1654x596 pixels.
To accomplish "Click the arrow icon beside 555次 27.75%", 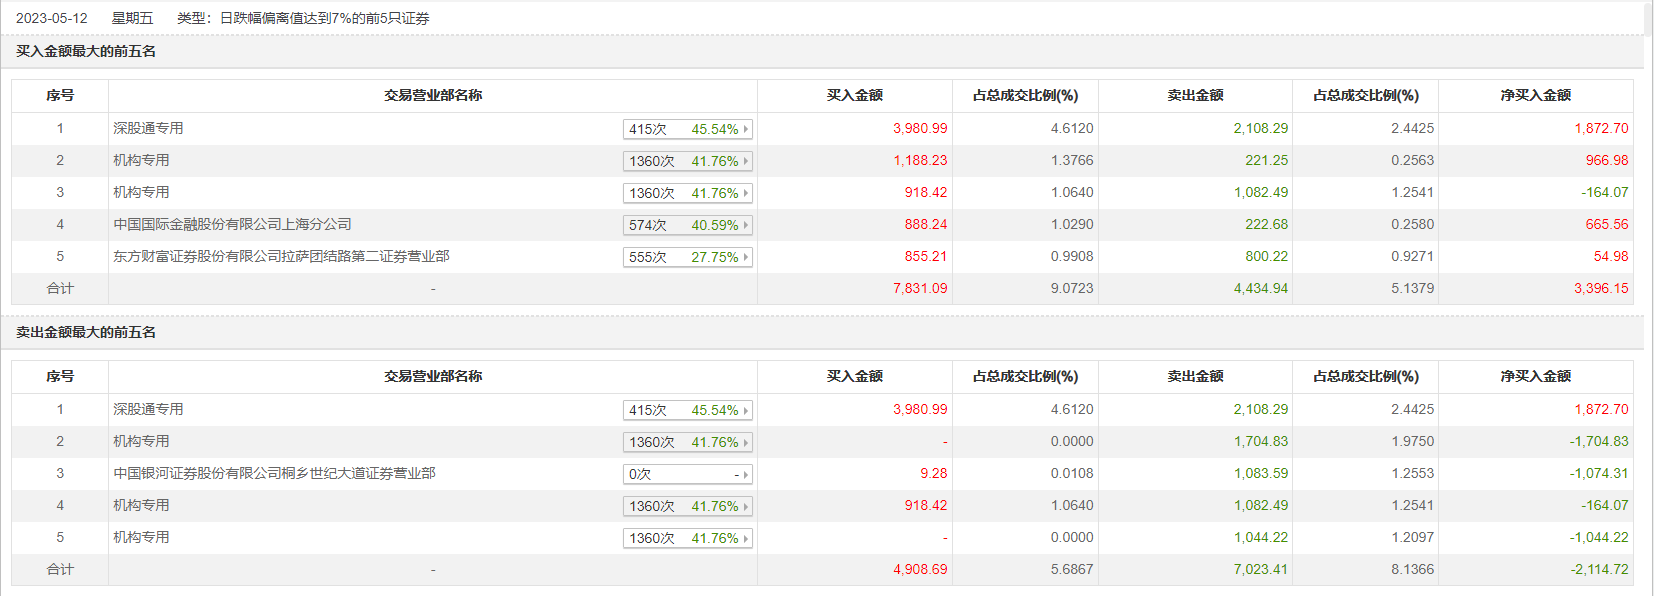I will click(x=746, y=257).
